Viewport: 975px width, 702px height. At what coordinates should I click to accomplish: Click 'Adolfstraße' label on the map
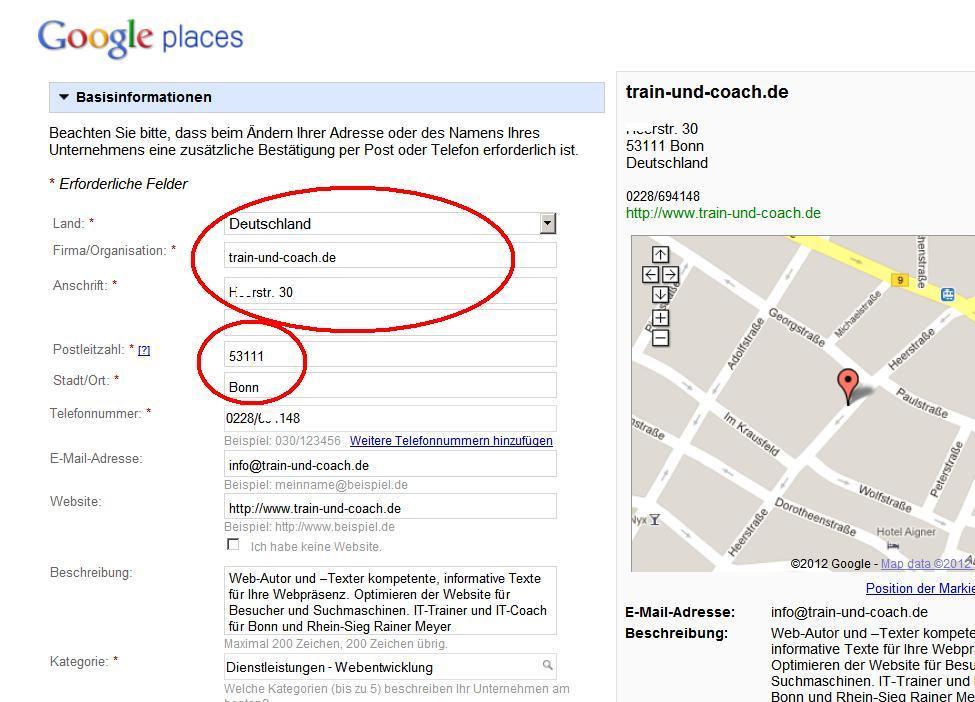point(745,344)
